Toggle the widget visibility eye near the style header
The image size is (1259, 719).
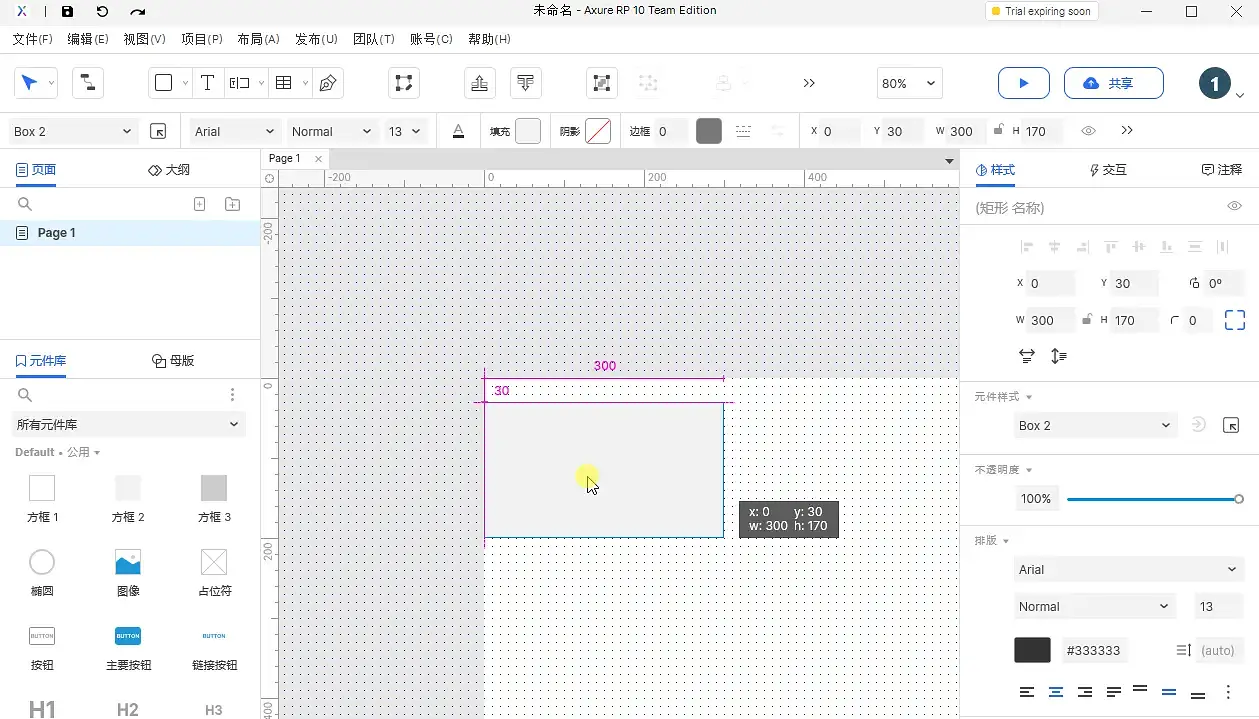(x=1234, y=207)
